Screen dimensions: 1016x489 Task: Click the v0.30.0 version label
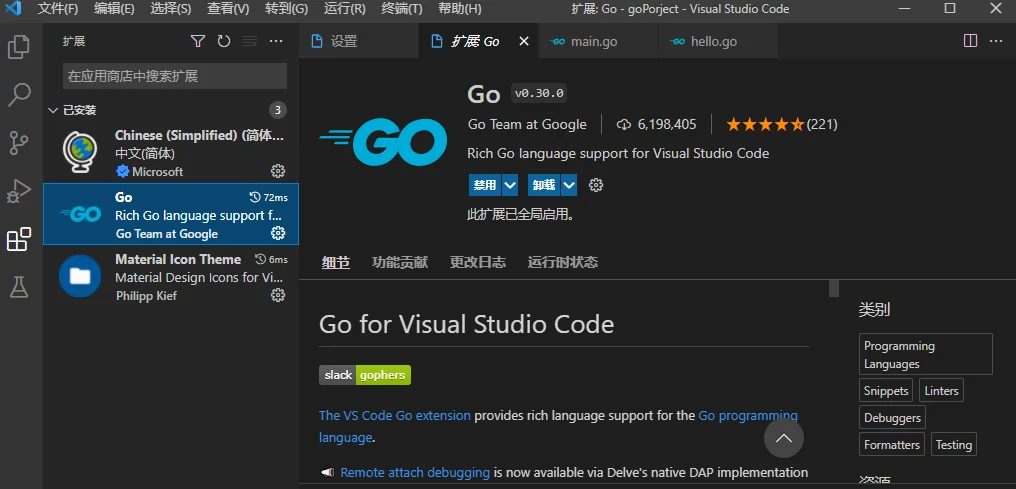tap(539, 93)
